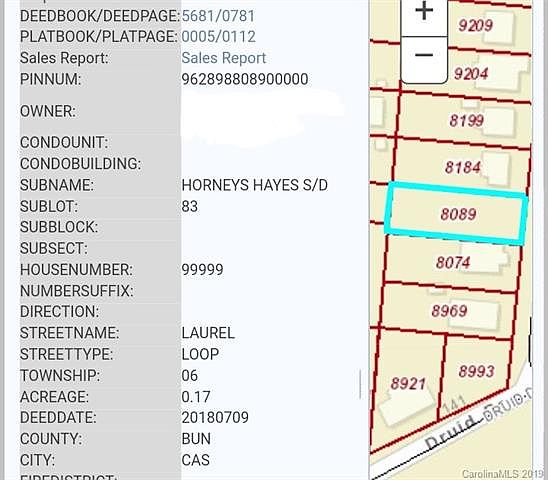Click the scrollbar handle beside the details panel
Image resolution: width=548 pixels, height=480 pixels.
[x=360, y=384]
